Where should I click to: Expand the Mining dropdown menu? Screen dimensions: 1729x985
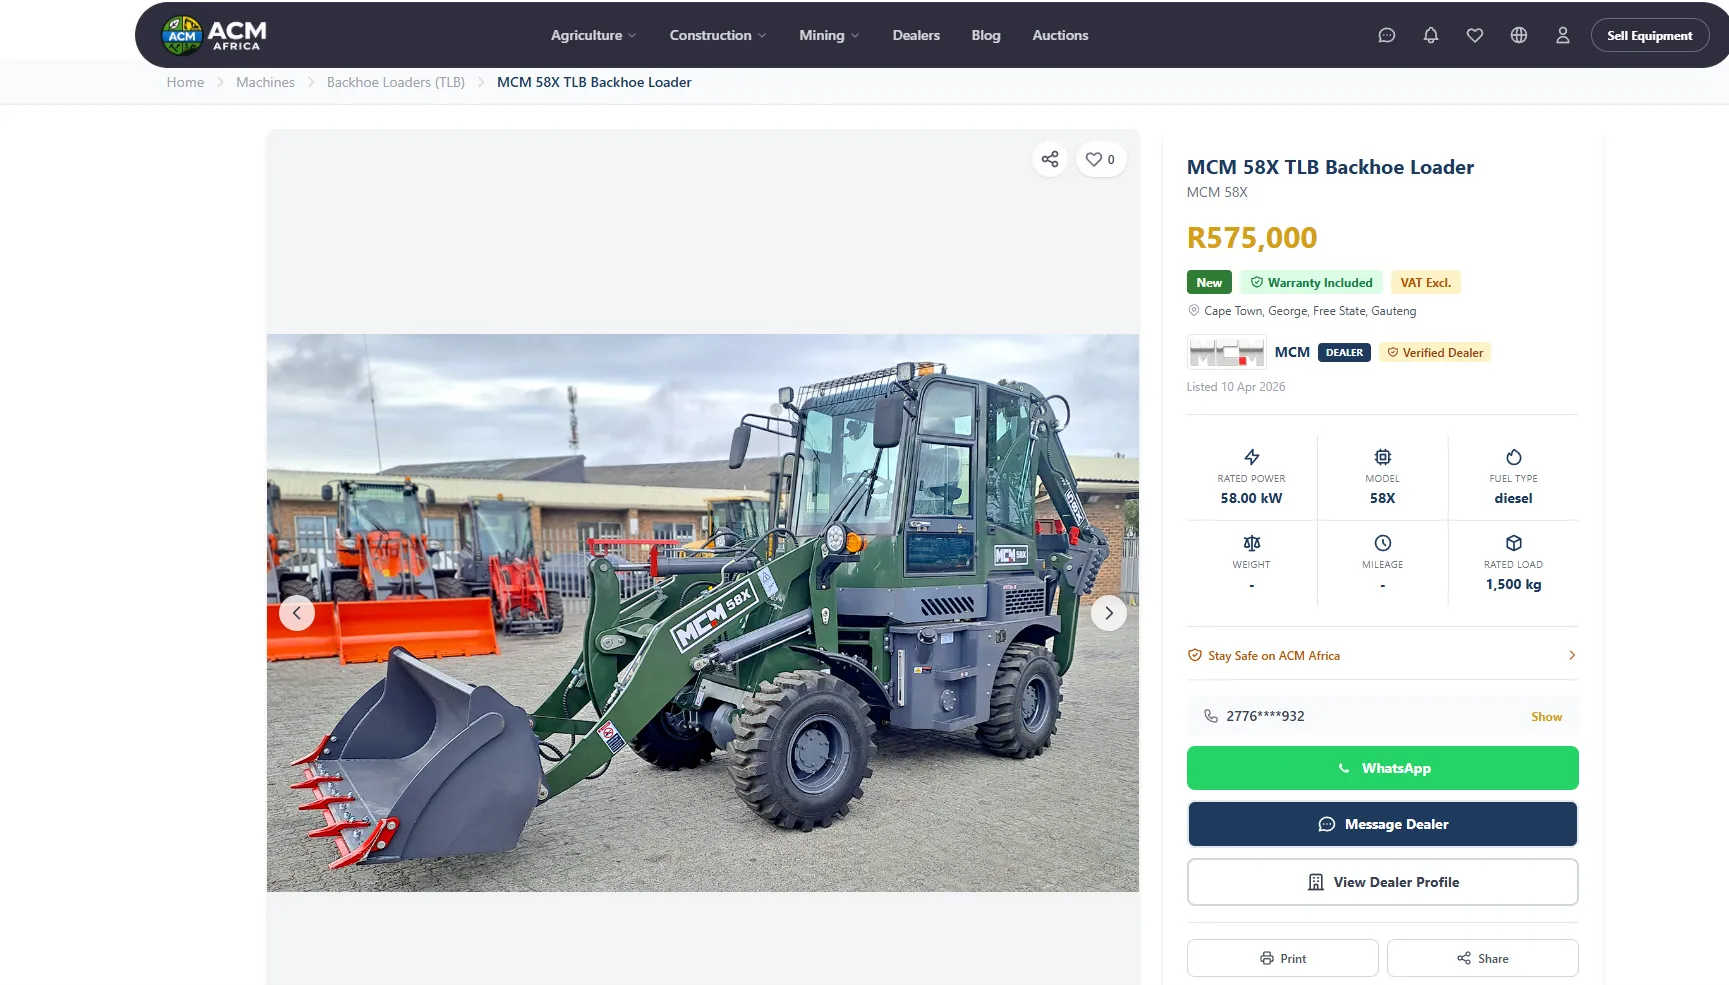pyautogui.click(x=829, y=35)
